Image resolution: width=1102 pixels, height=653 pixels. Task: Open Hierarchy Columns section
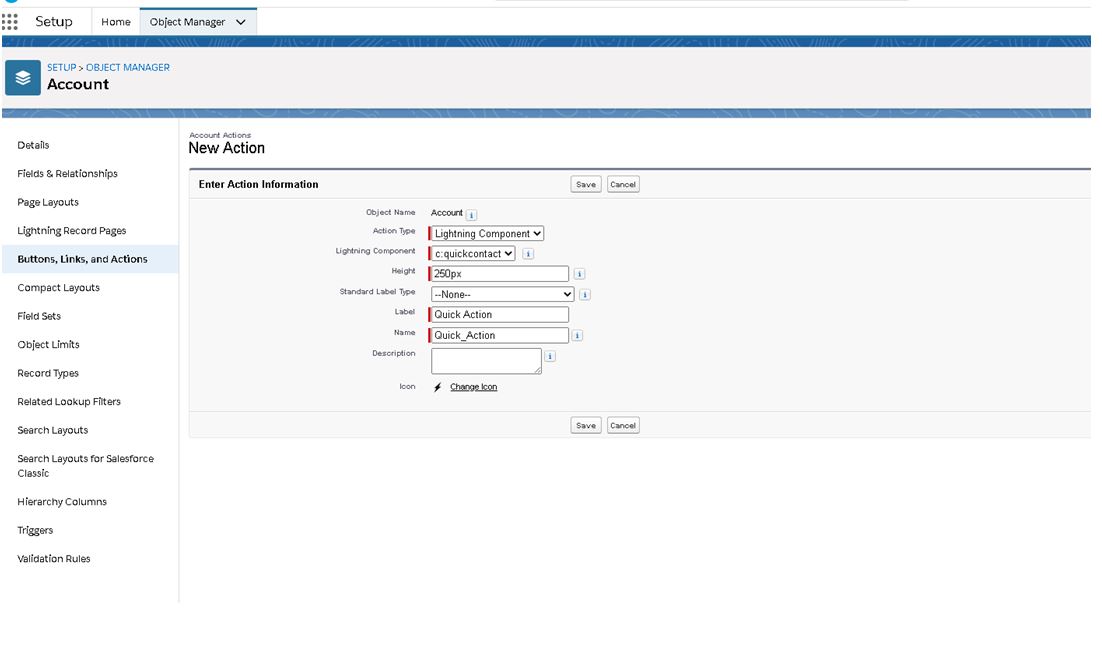pyautogui.click(x=62, y=502)
